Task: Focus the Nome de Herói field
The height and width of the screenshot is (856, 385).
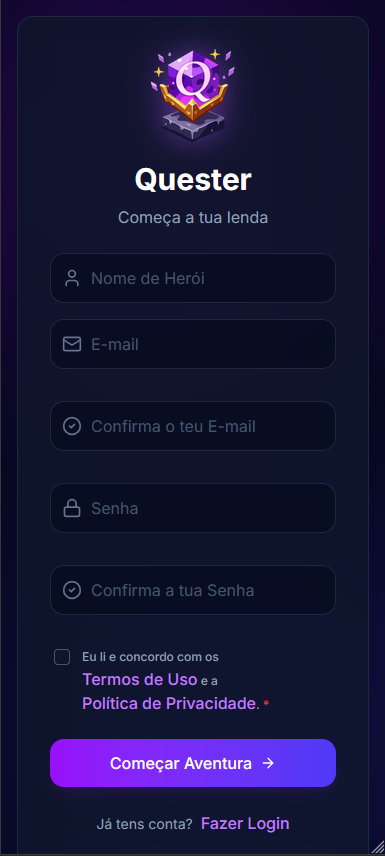Action: tap(193, 278)
